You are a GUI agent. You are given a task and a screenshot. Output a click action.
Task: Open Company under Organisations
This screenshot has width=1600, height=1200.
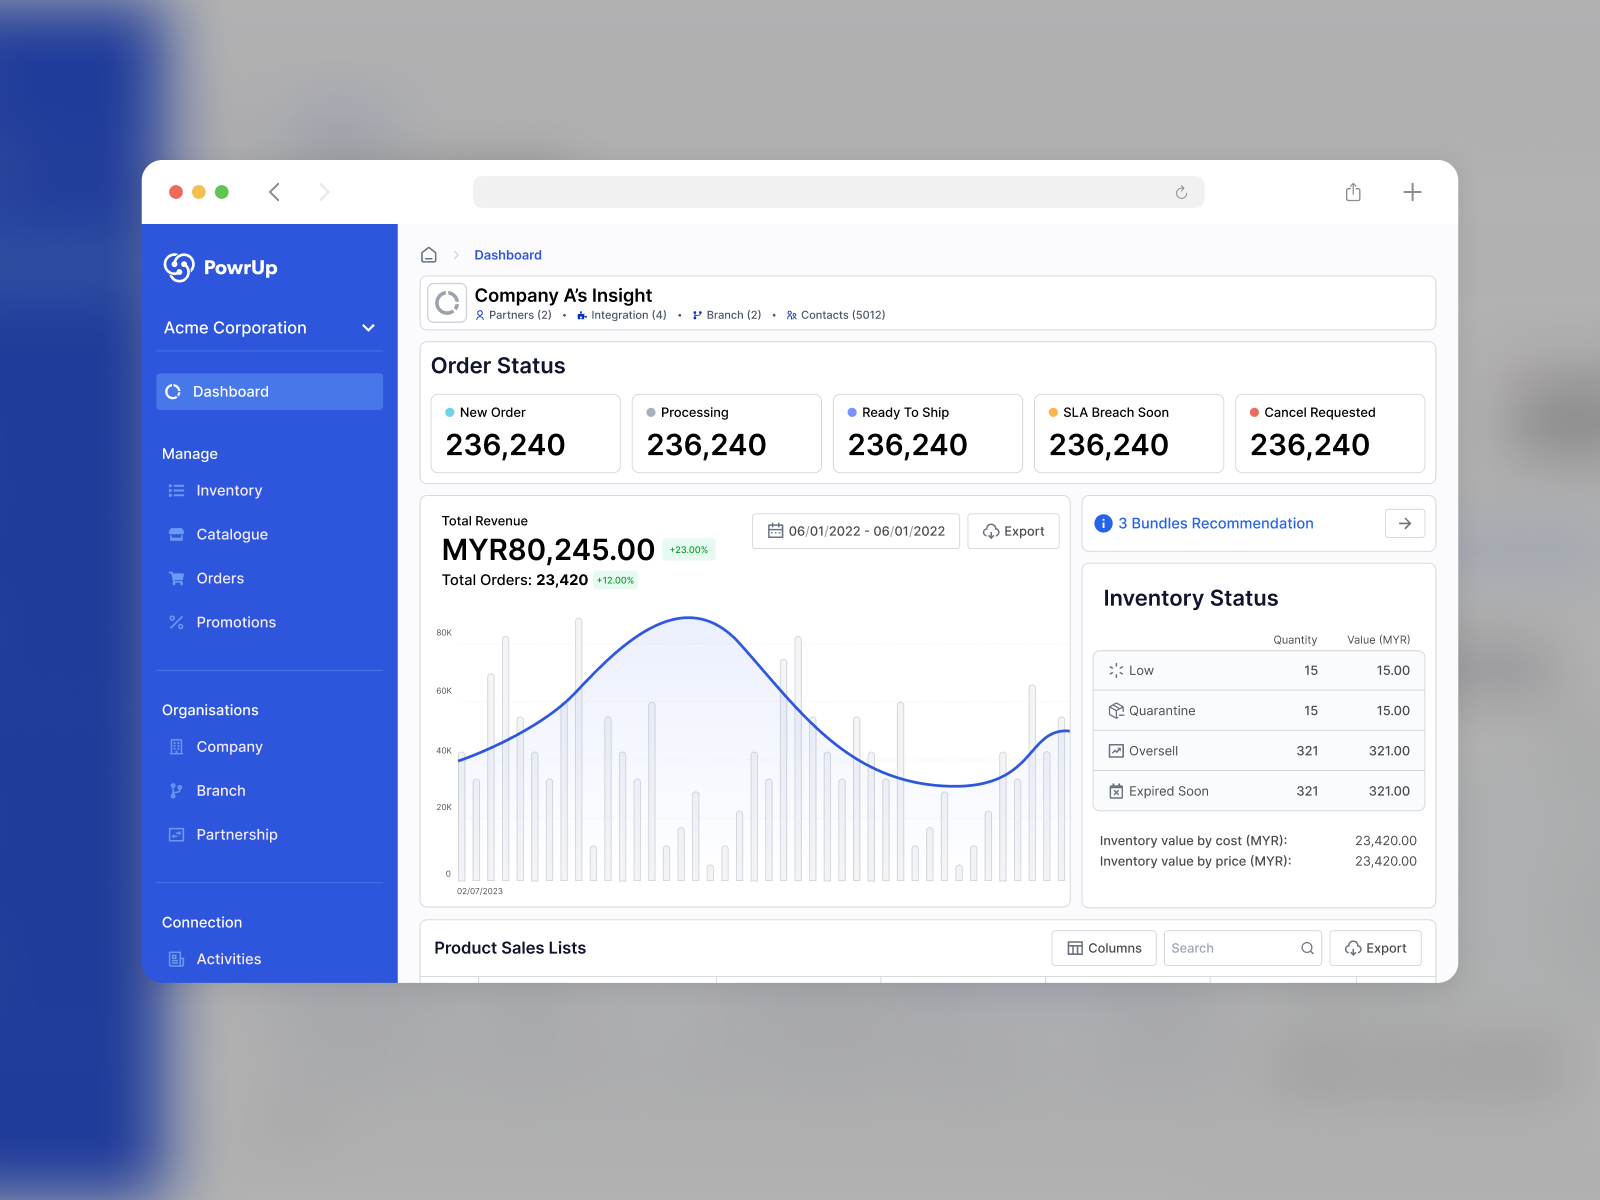229,747
